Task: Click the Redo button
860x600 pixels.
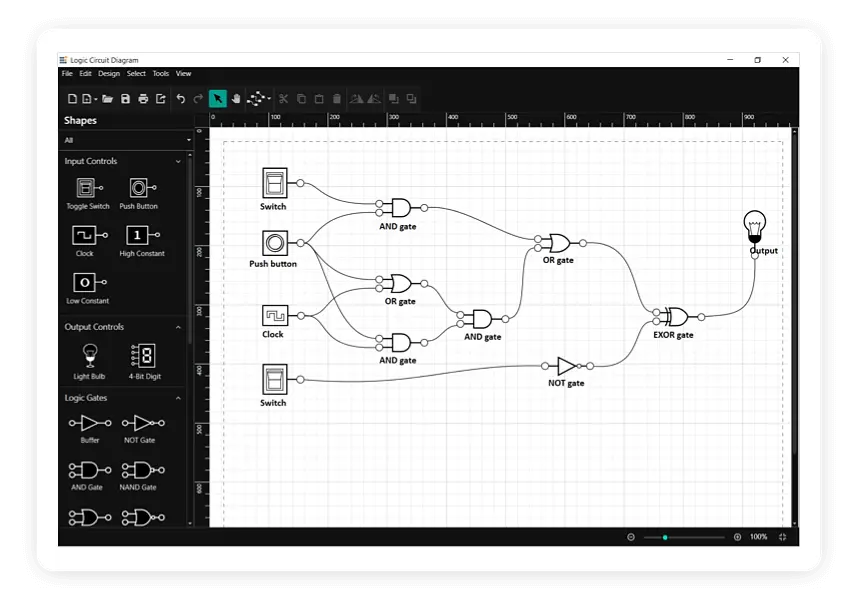Action: click(x=197, y=99)
